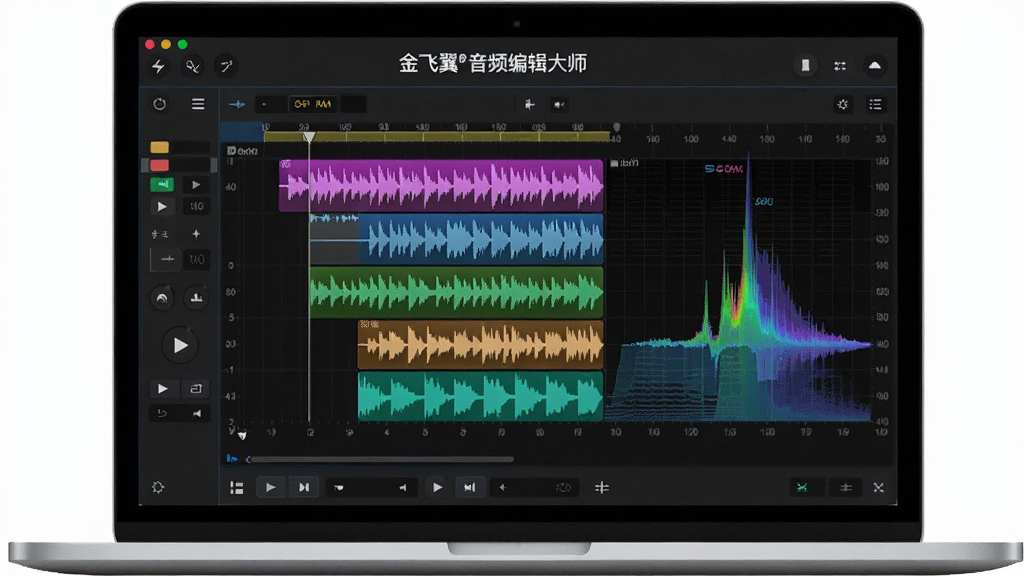The width and height of the screenshot is (1024, 576).
Task: Click the blue waveform icon in toolbar
Action: click(237, 104)
